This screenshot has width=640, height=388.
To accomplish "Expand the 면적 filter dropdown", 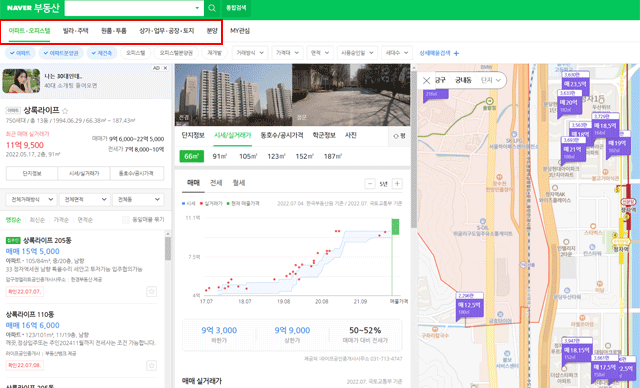I will [320, 53].
